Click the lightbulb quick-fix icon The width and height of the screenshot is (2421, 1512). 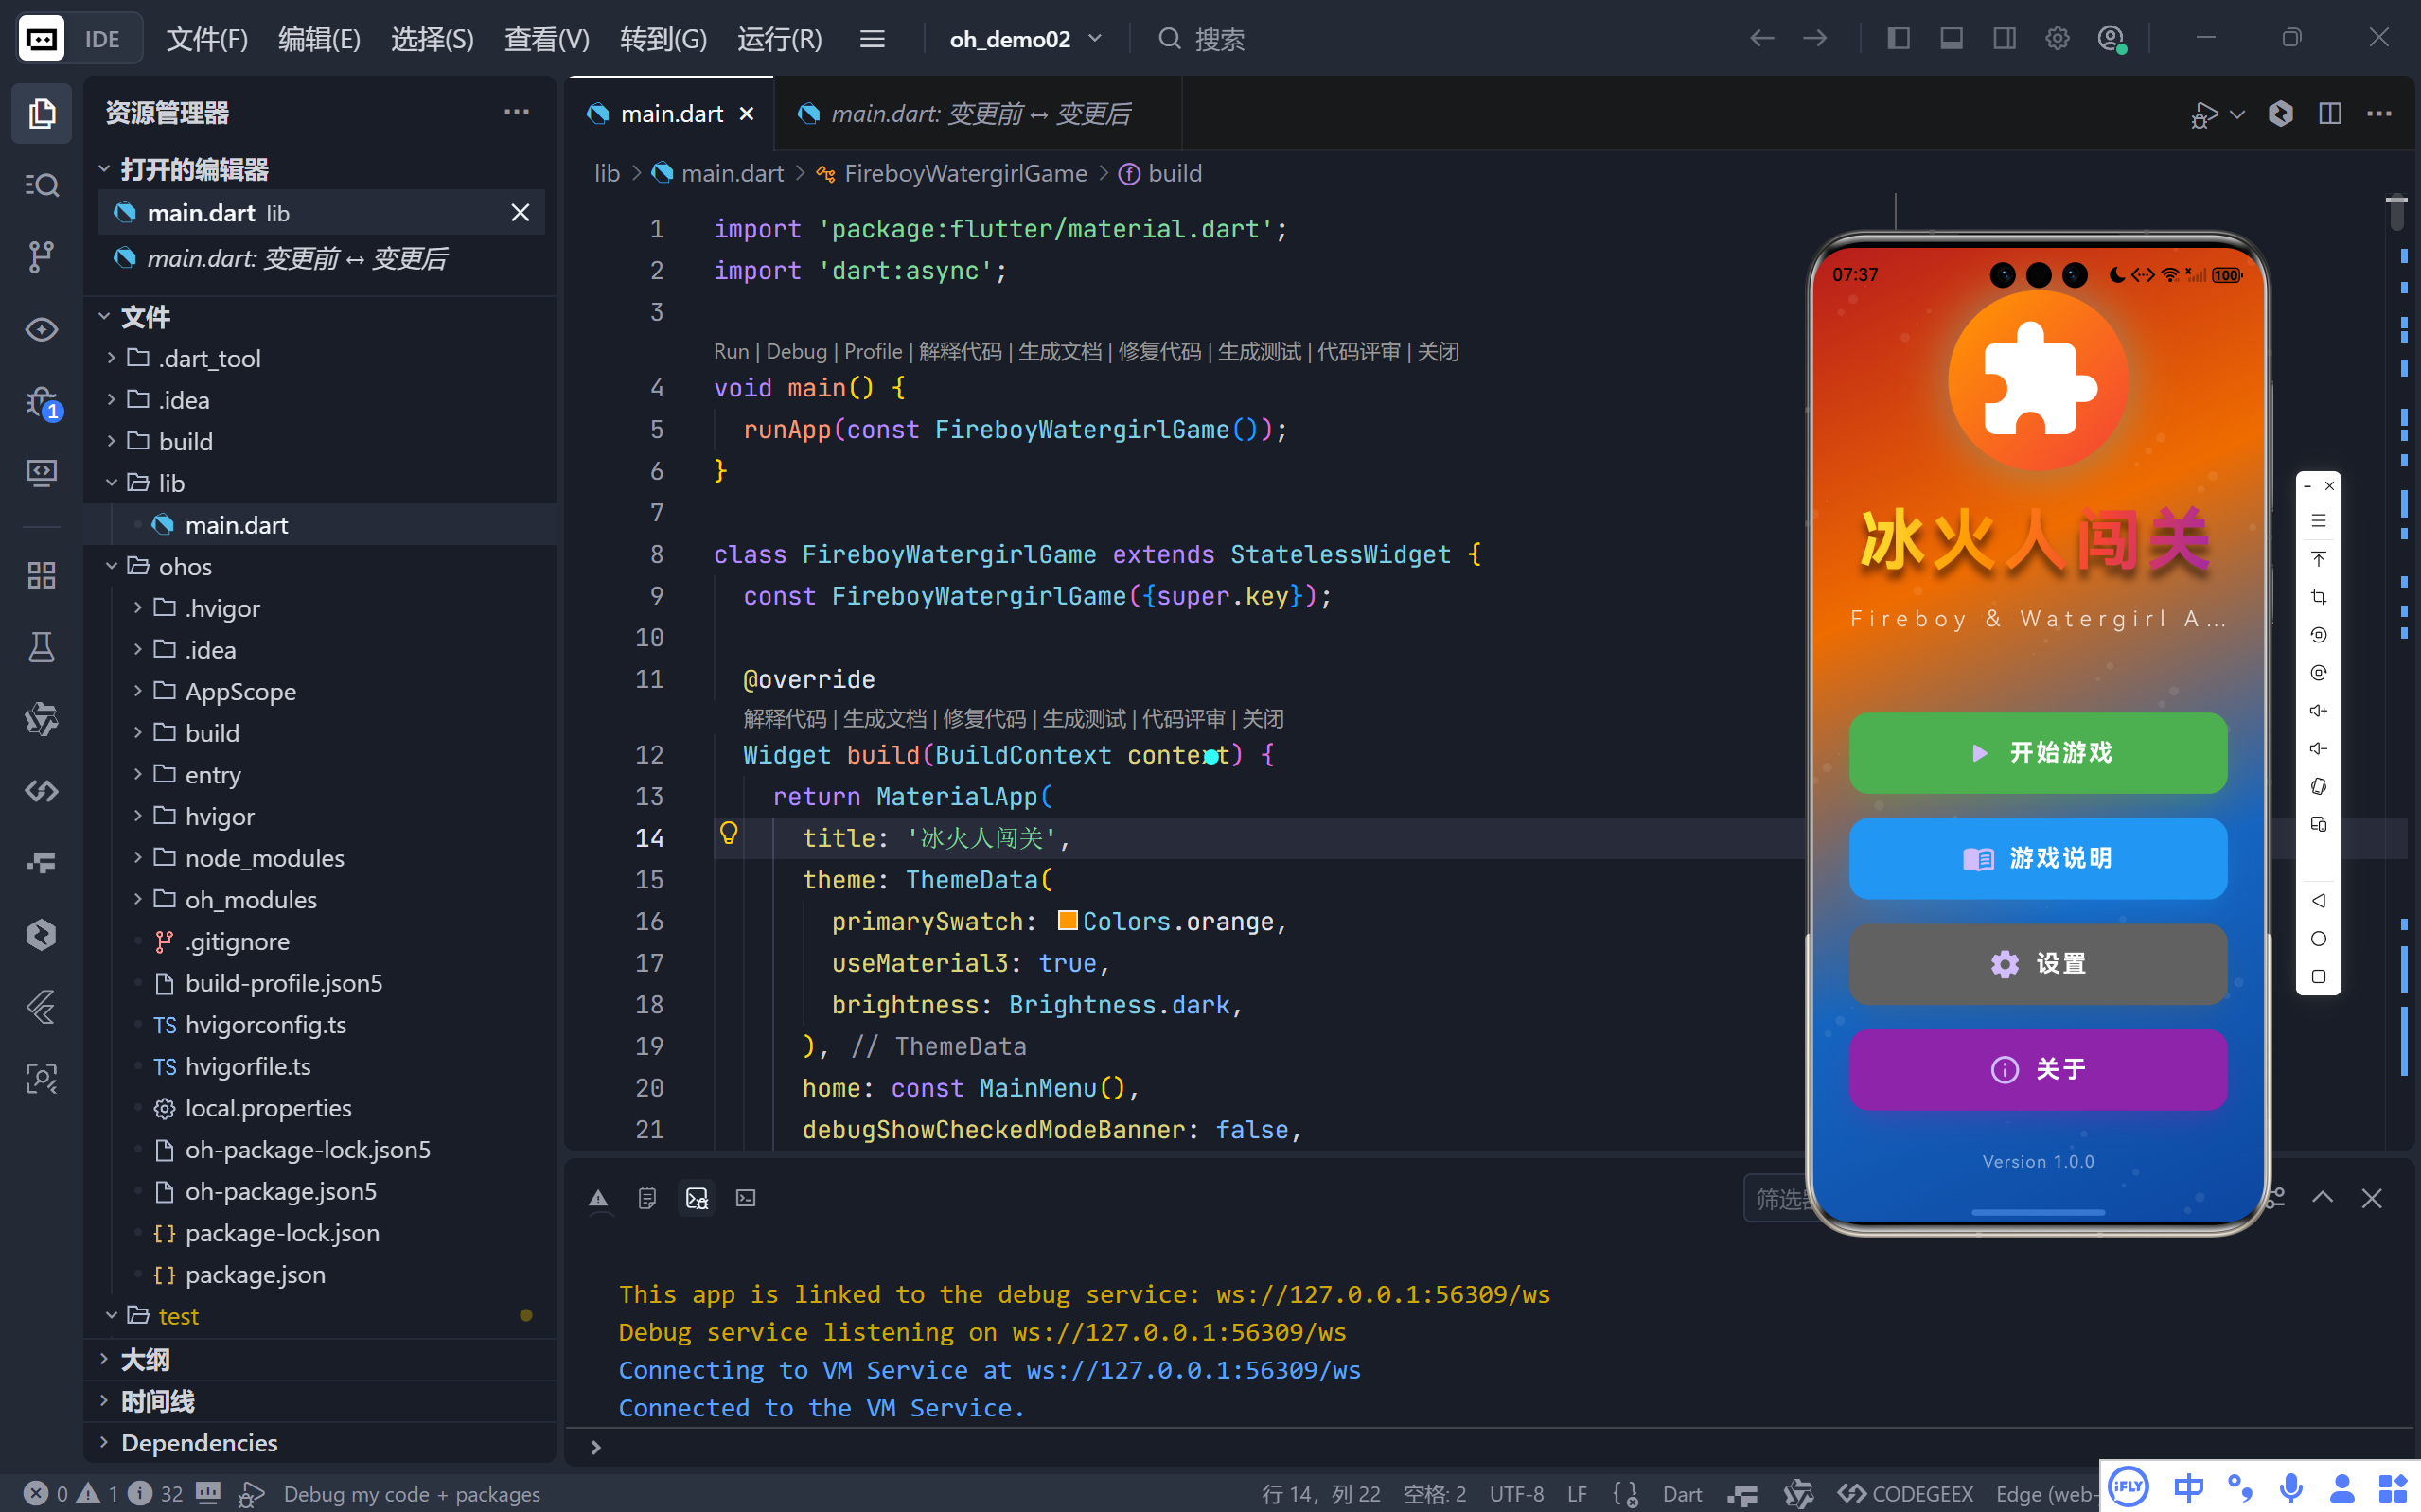(729, 833)
